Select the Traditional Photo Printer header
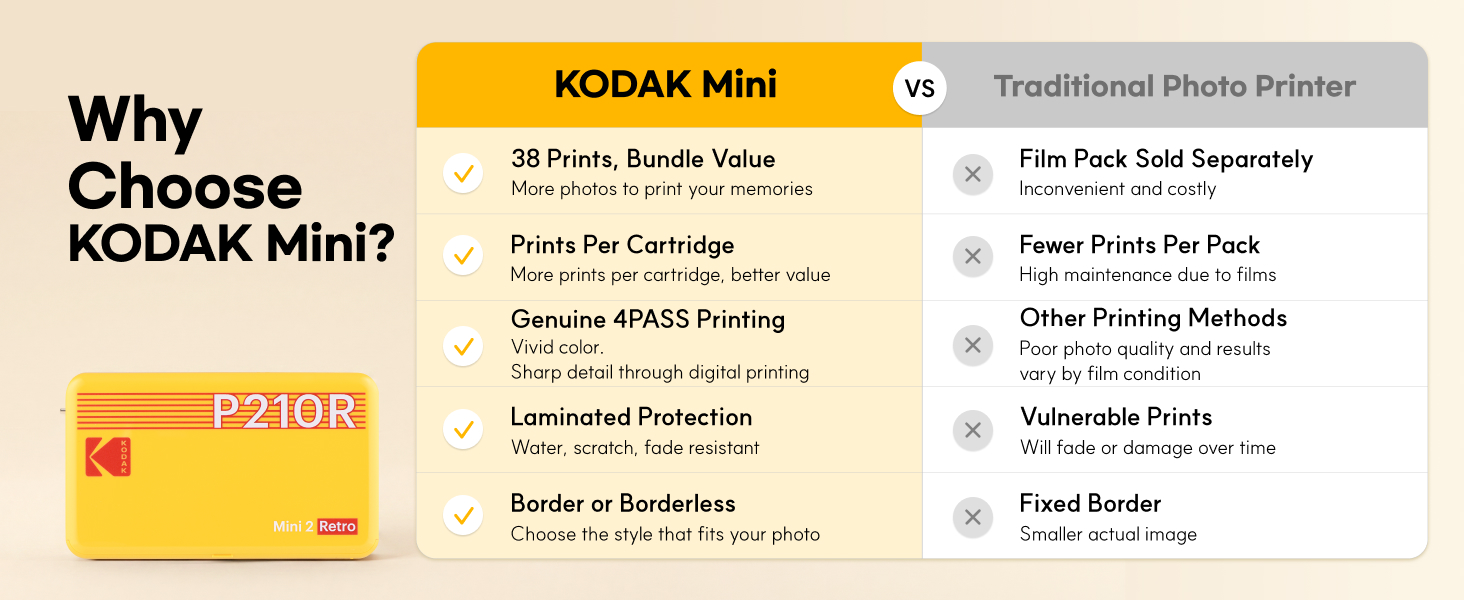Viewport: 1464px width, 600px height. pyautogui.click(x=1175, y=85)
